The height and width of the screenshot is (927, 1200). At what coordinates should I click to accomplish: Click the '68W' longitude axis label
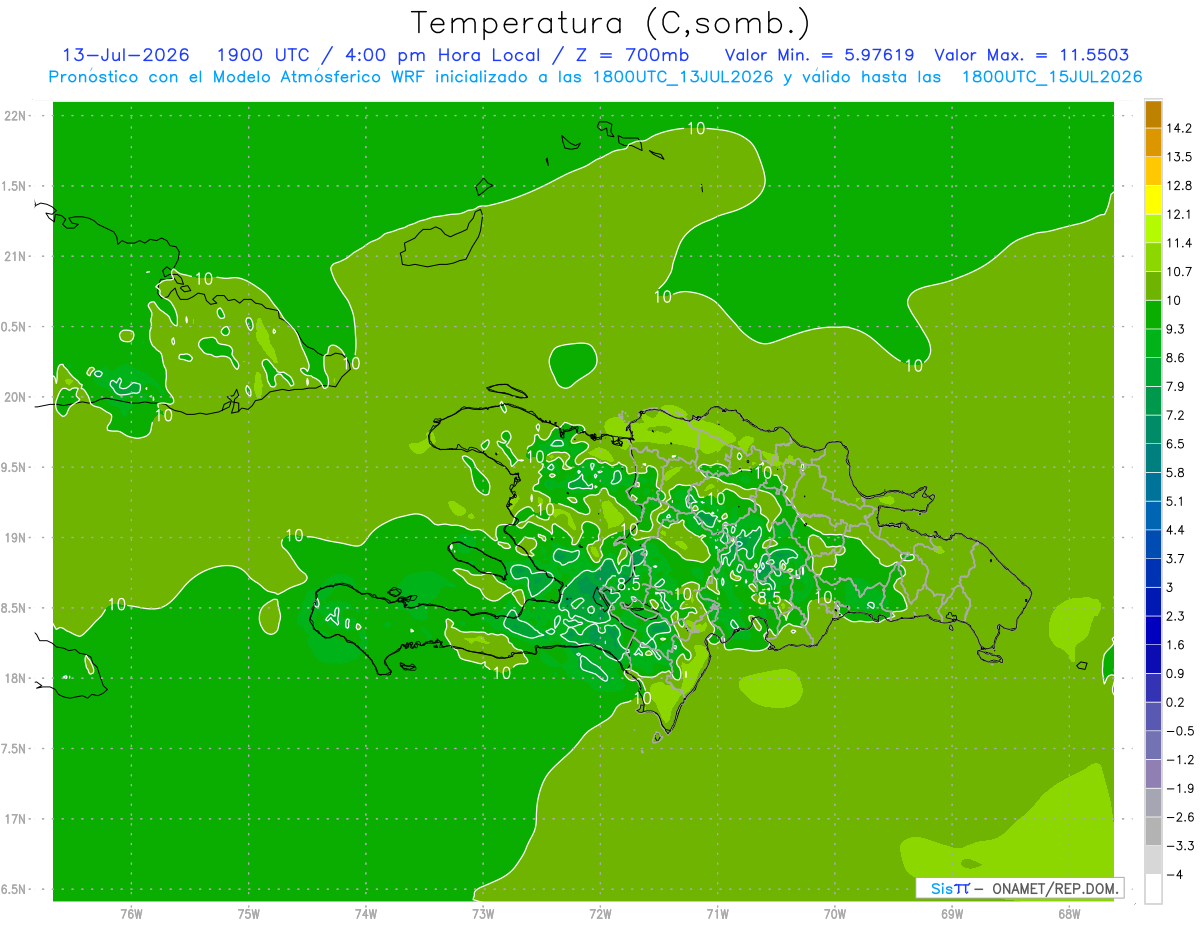[1069, 913]
